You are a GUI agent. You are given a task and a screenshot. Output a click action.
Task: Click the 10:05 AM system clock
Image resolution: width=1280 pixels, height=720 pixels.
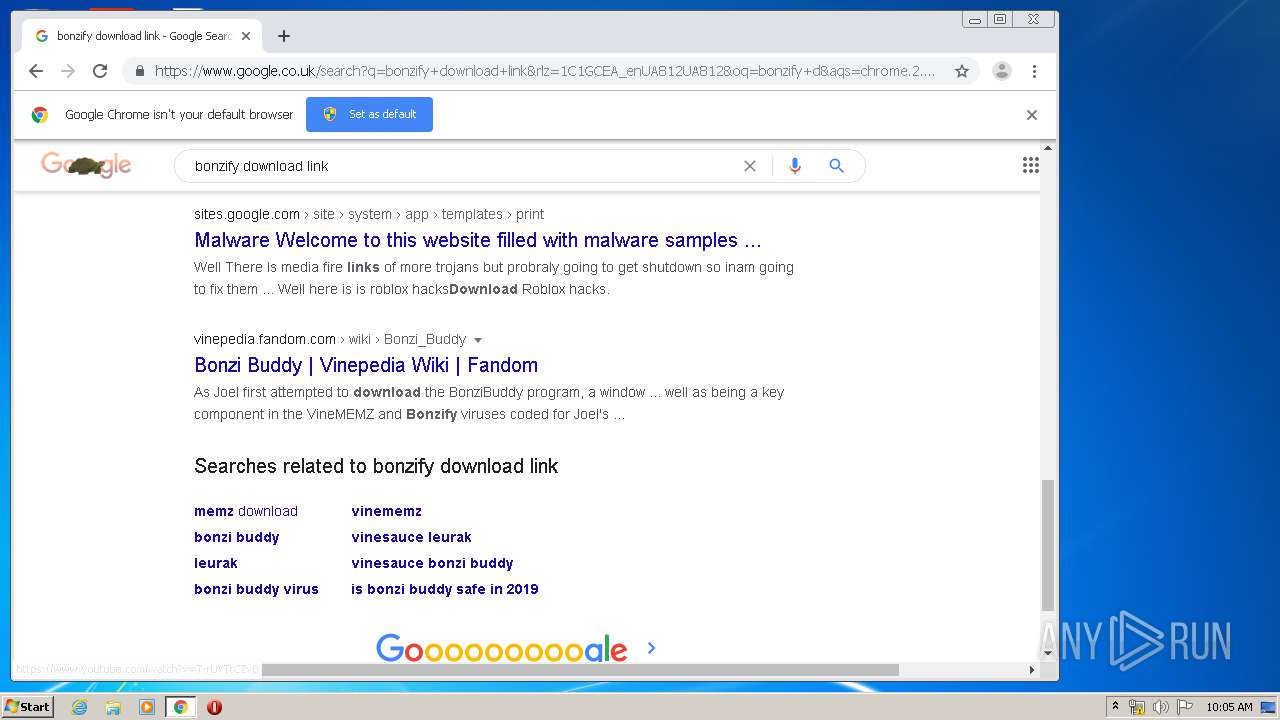(x=1229, y=707)
